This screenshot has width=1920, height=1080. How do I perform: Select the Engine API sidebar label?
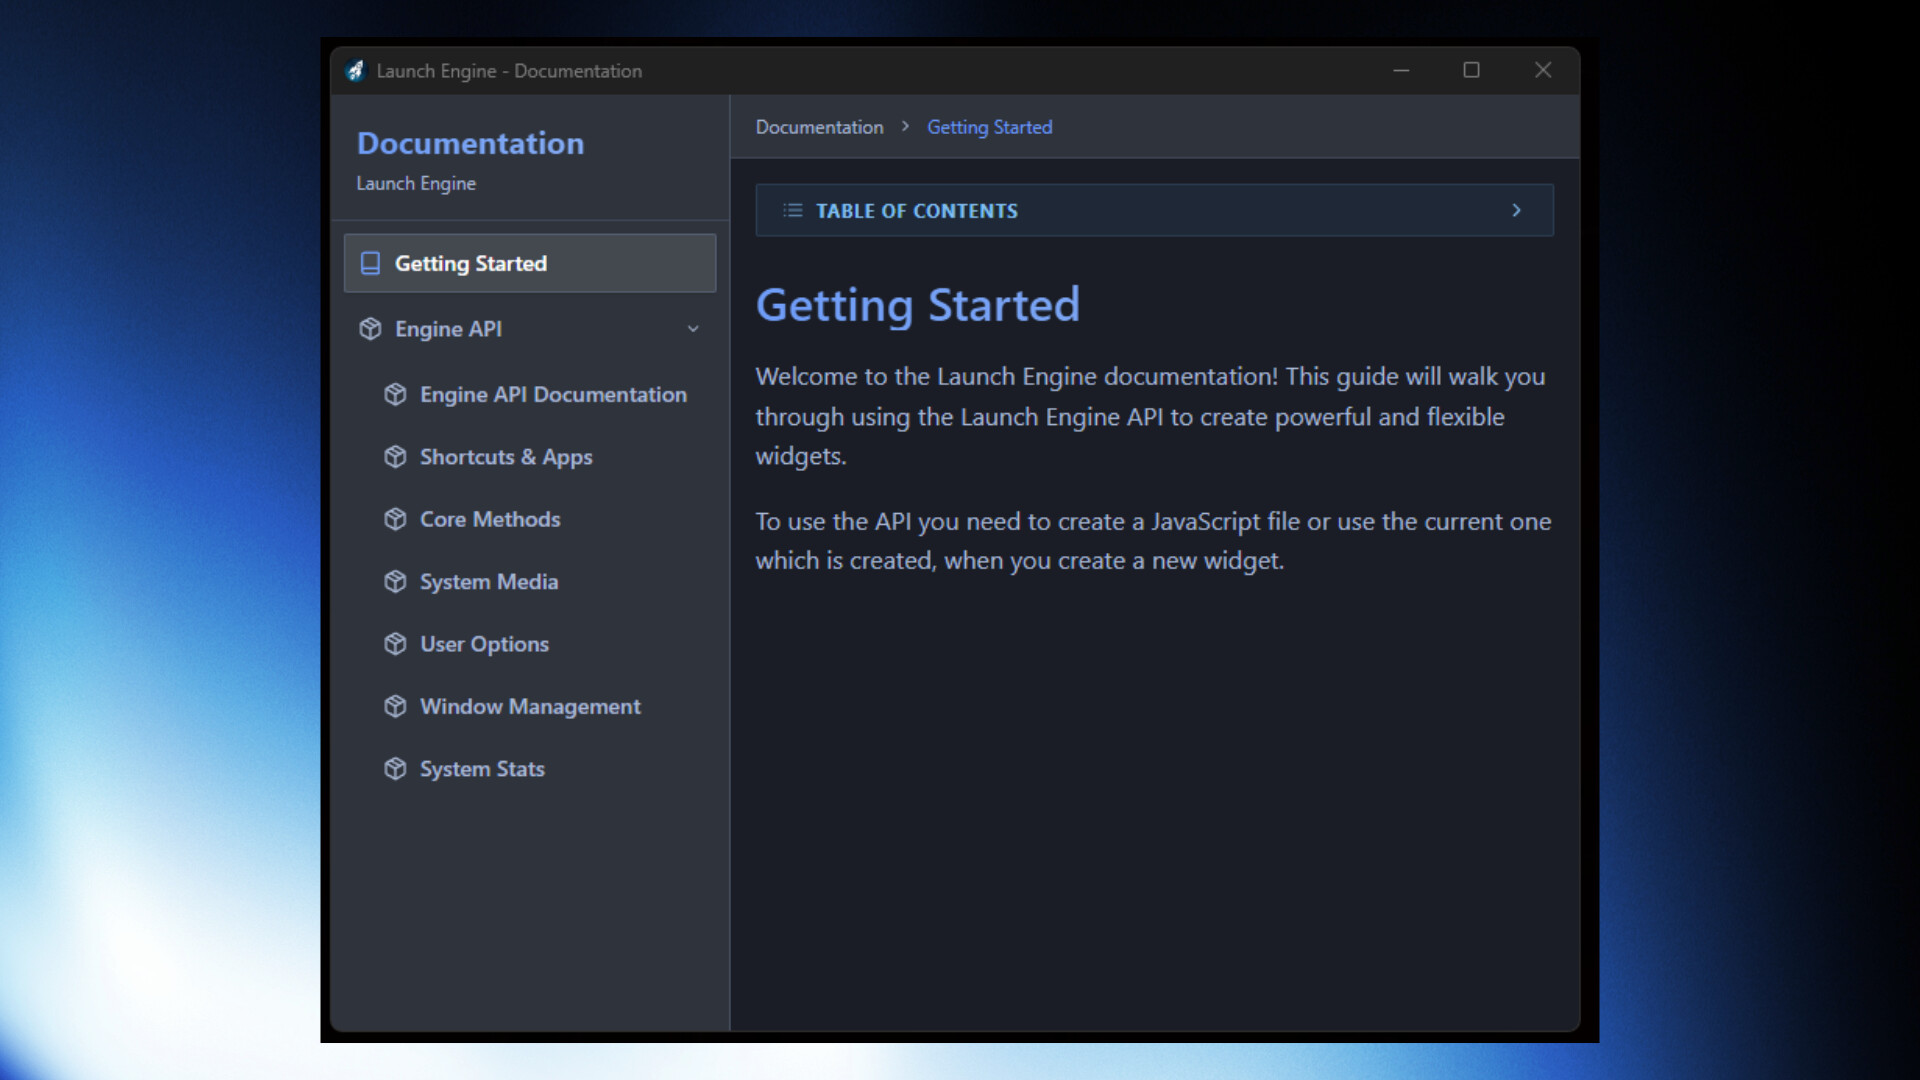pyautogui.click(x=448, y=329)
